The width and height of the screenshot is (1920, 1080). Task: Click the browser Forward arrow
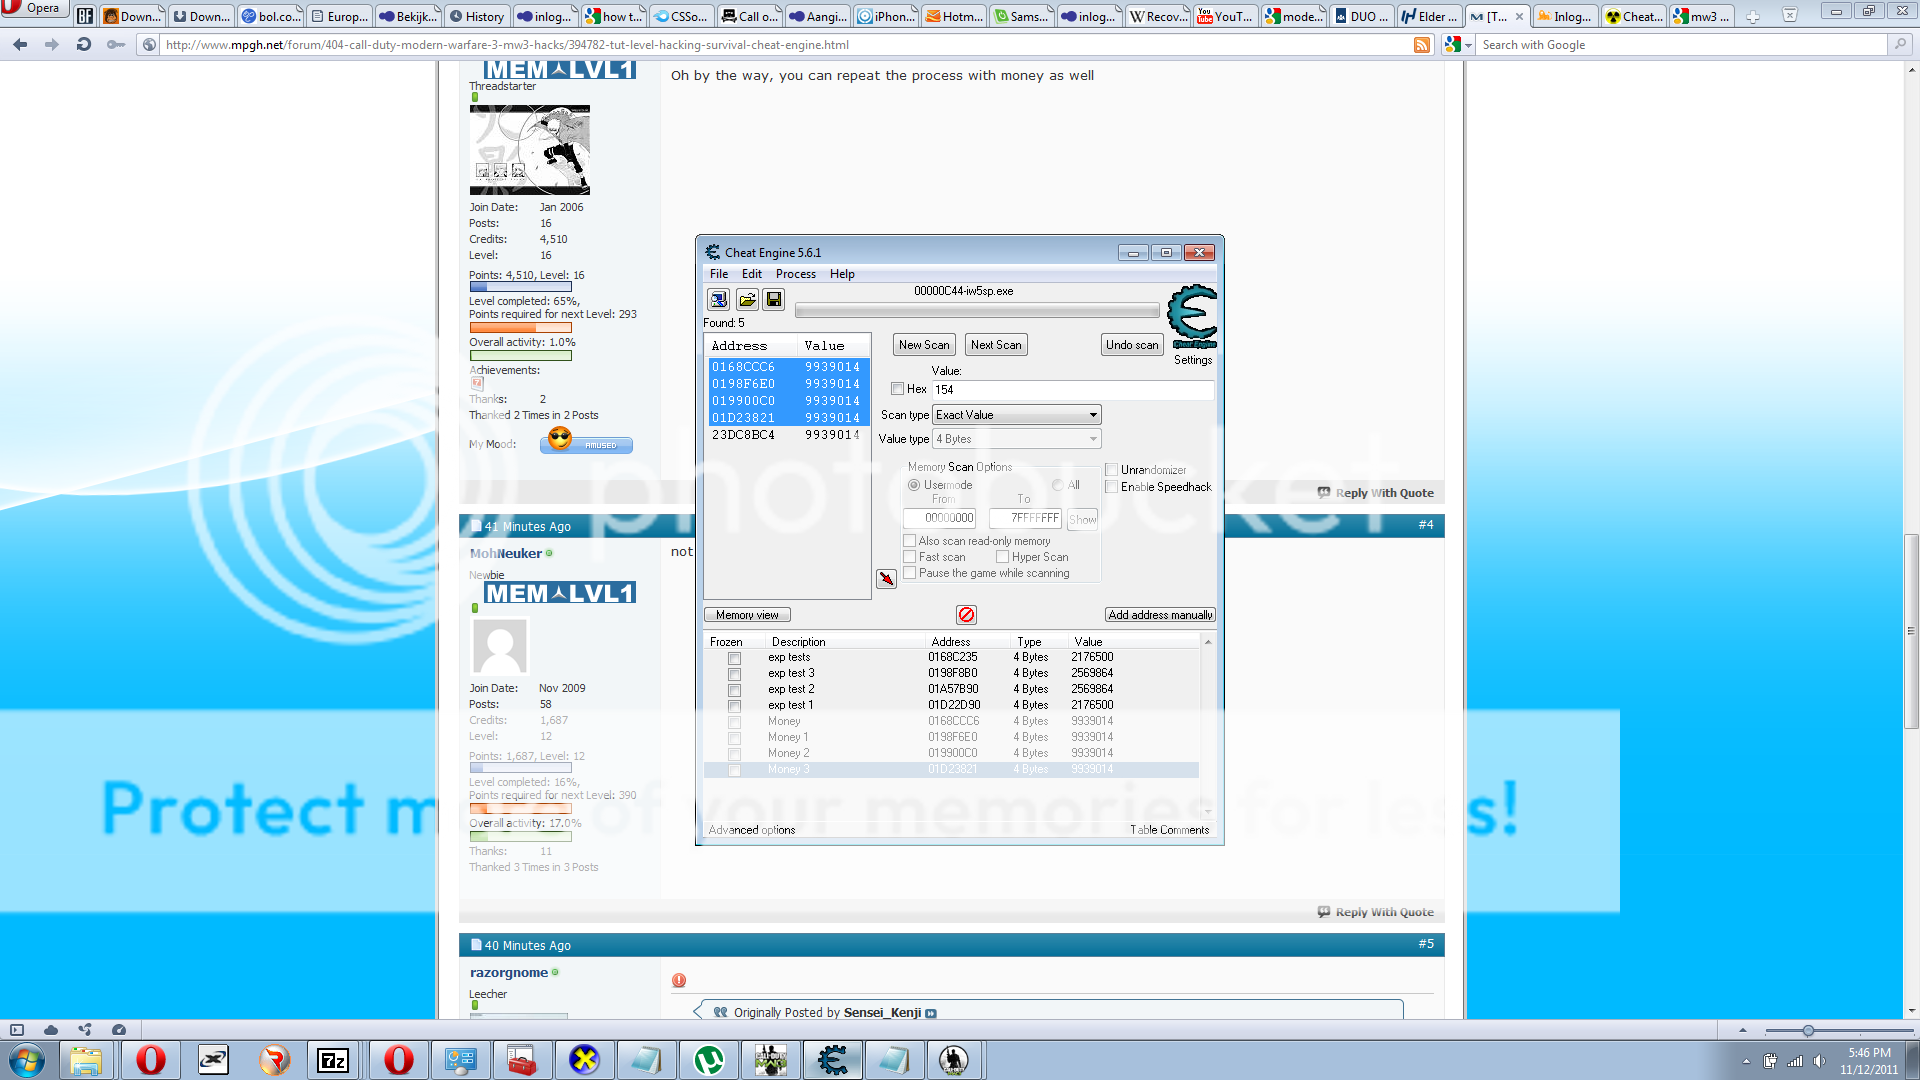point(52,44)
